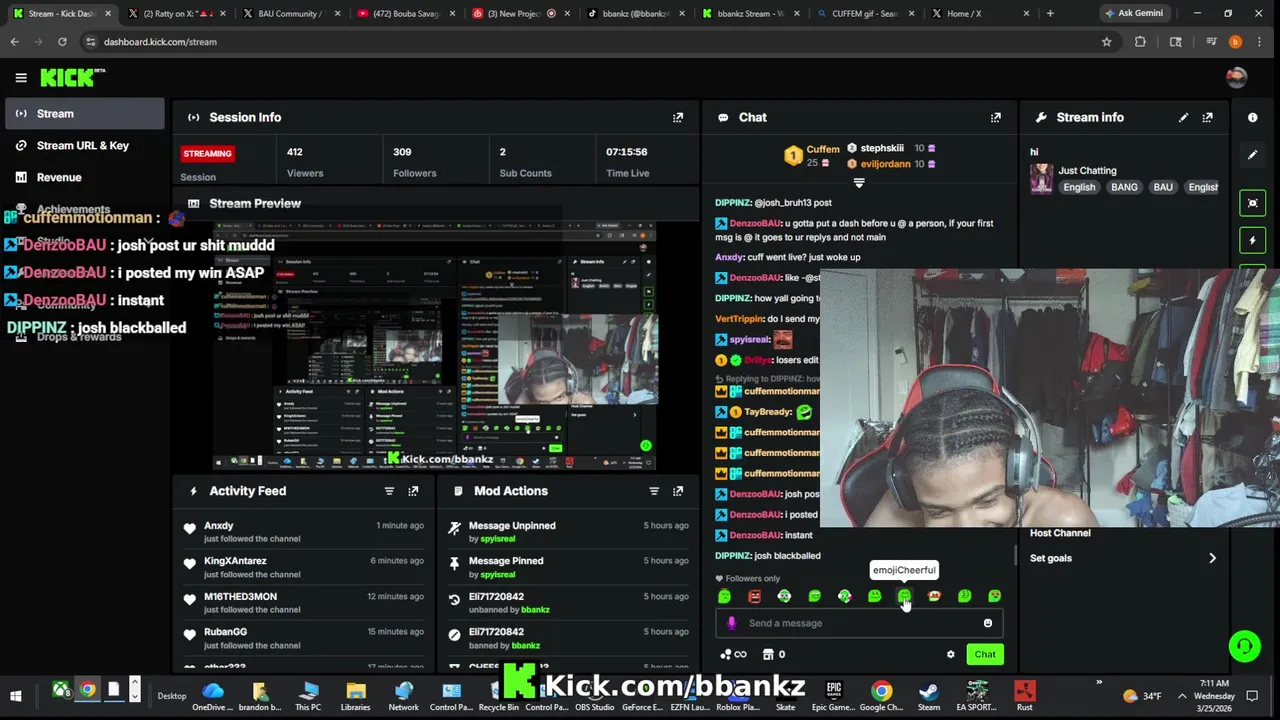1280x720 pixels.
Task: Click the BANG stream tag
Action: click(1124, 187)
